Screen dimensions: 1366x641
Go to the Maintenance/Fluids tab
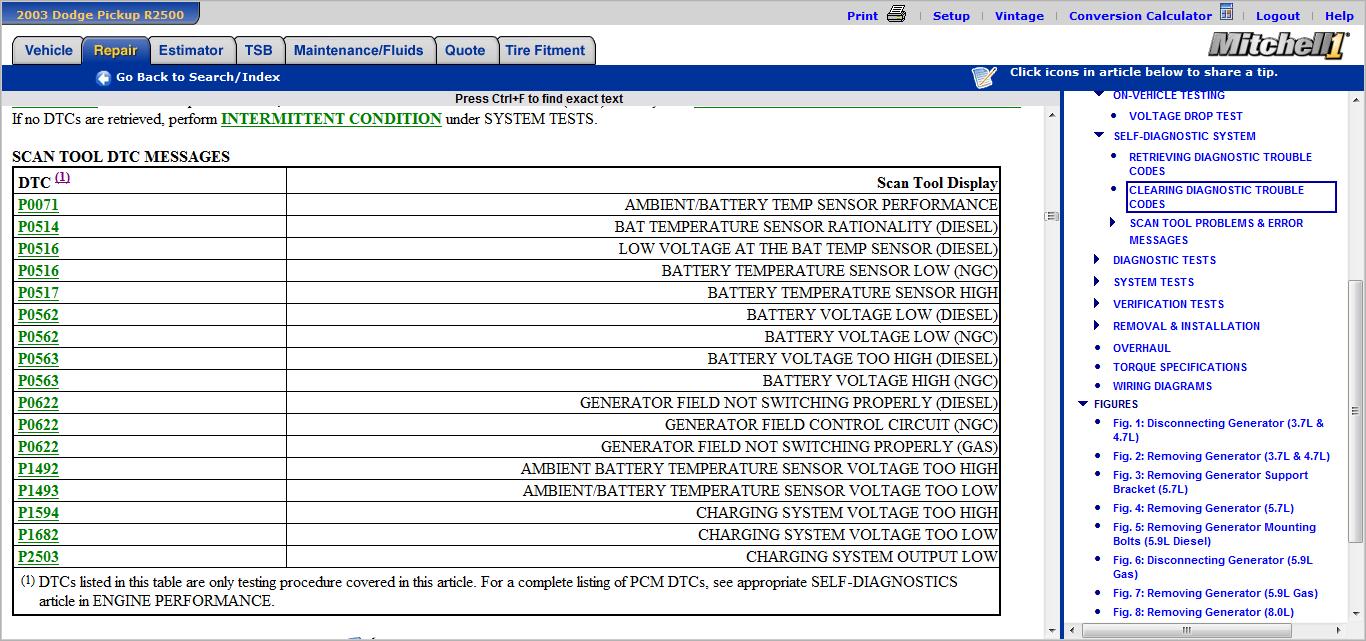pos(359,51)
